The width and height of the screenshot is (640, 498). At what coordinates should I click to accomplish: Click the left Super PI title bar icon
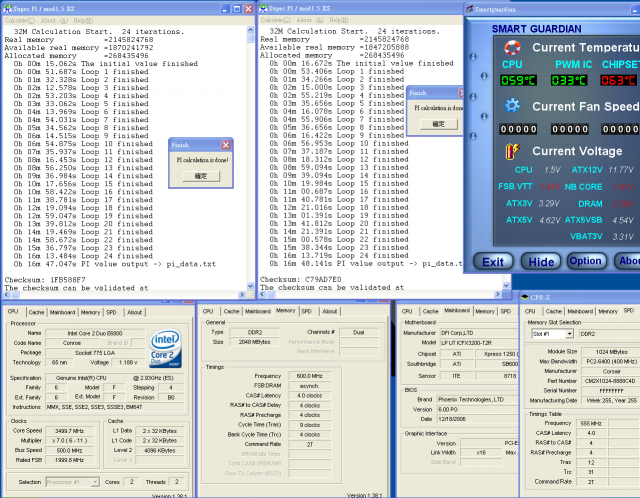7,9
